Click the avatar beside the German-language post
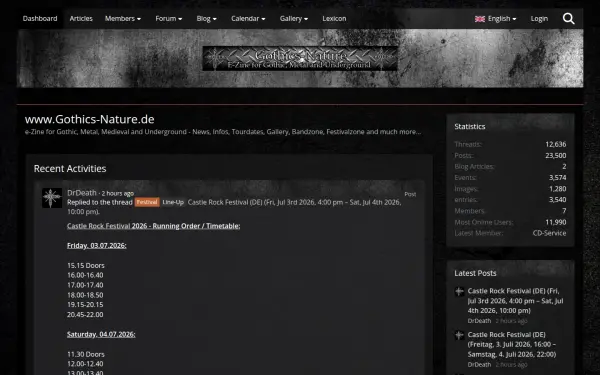The image size is (600, 375). (459, 335)
